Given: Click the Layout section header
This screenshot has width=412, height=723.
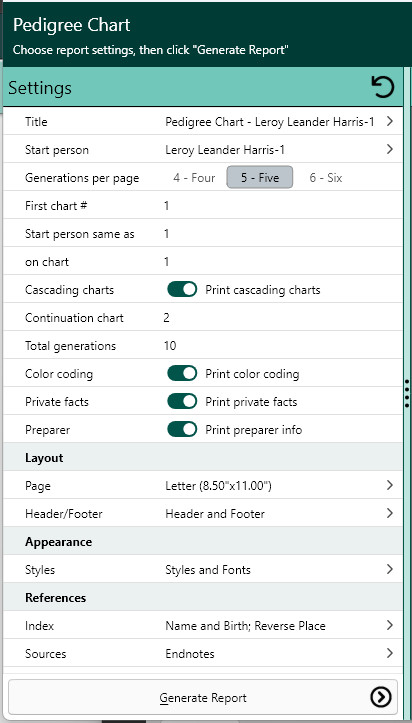Looking at the screenshot, I should [44, 458].
